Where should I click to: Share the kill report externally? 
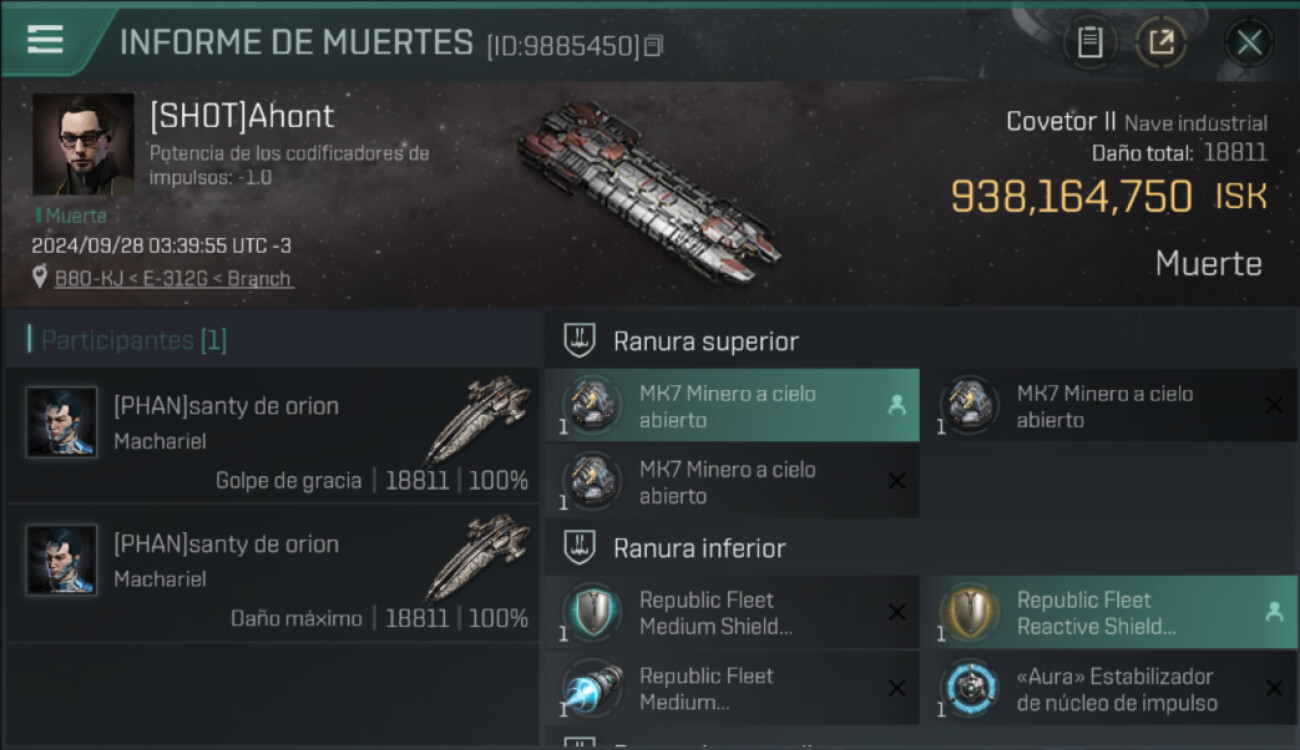[1161, 43]
